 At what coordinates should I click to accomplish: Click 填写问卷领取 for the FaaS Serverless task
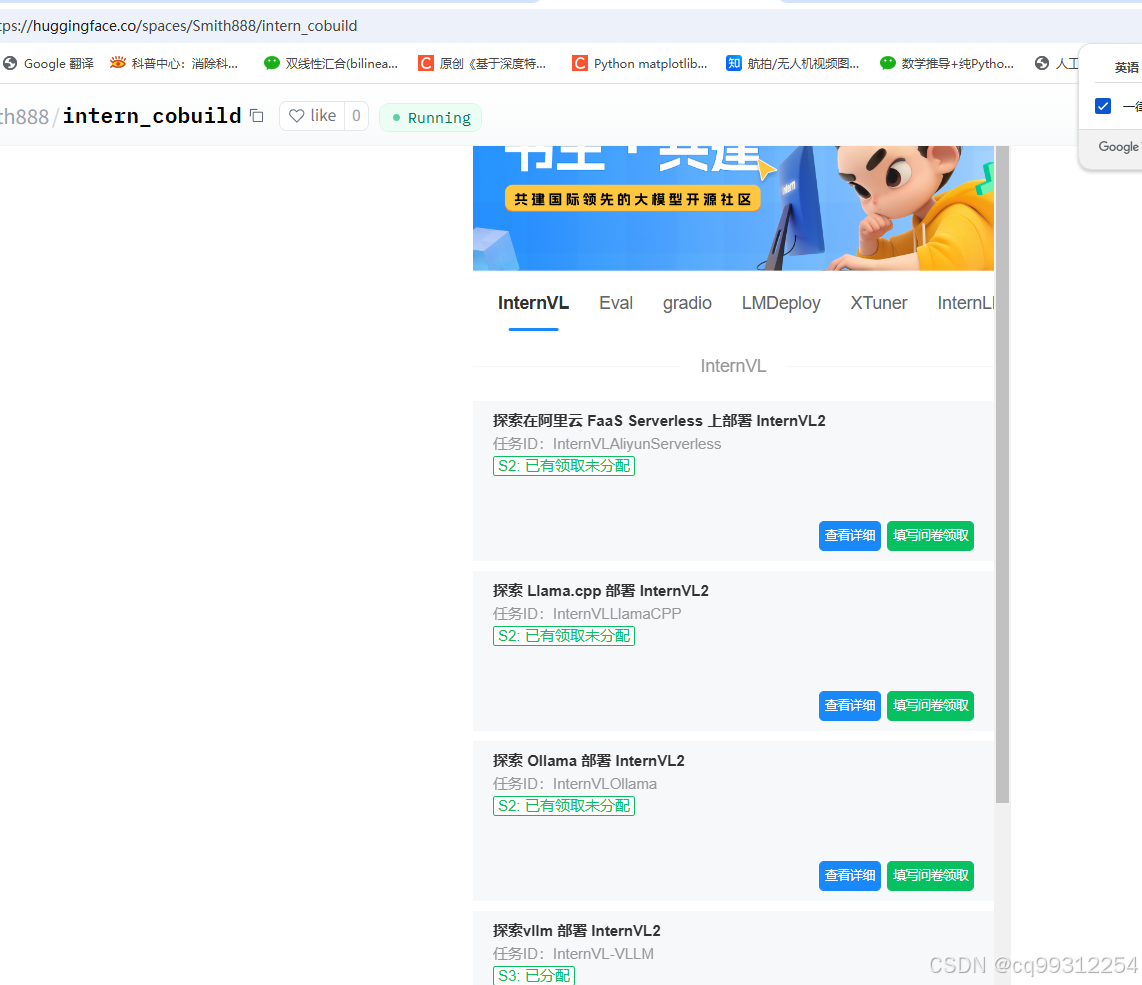930,535
